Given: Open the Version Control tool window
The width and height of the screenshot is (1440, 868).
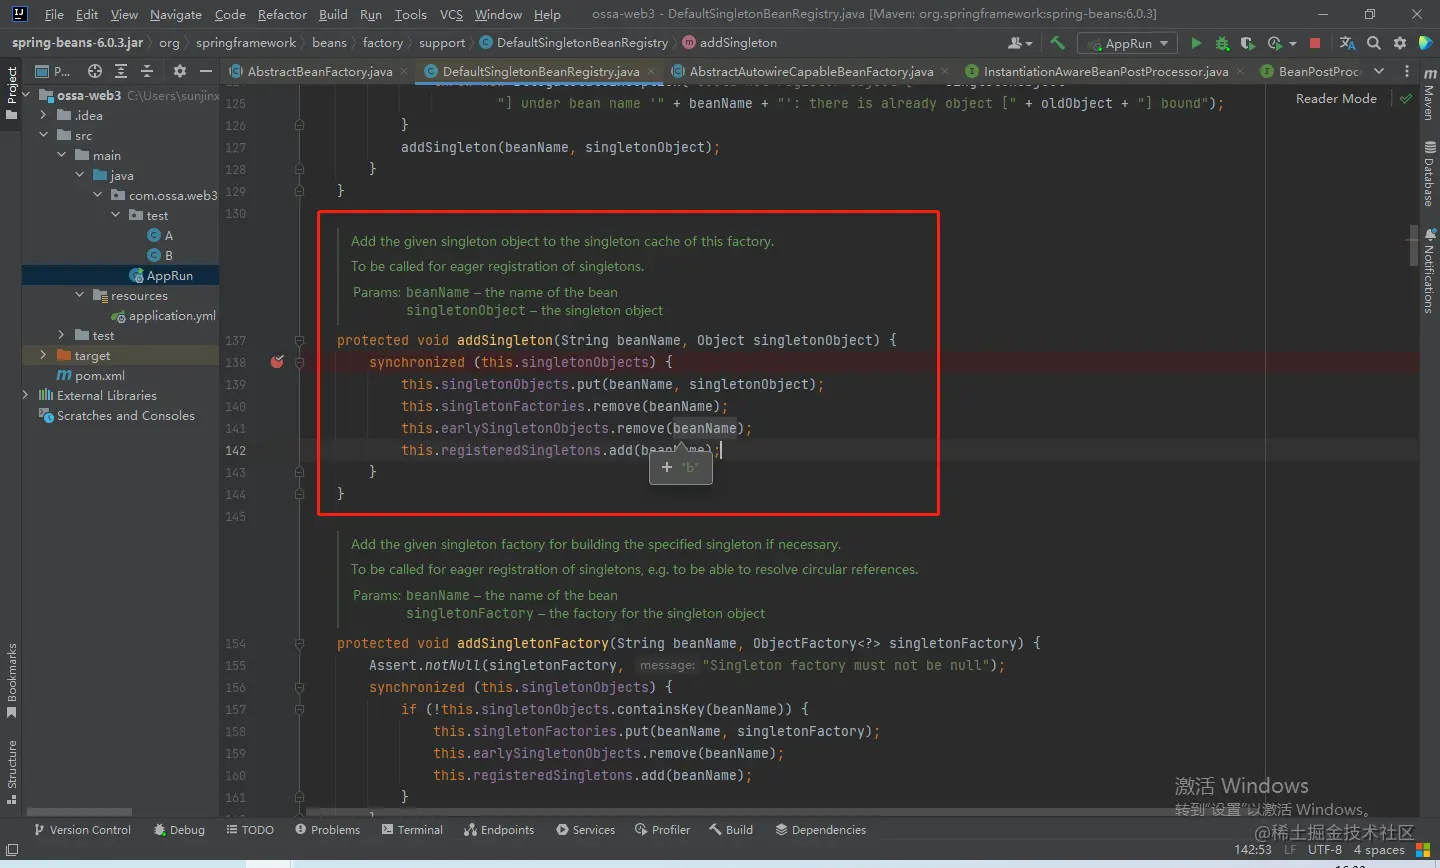Looking at the screenshot, I should (82, 830).
